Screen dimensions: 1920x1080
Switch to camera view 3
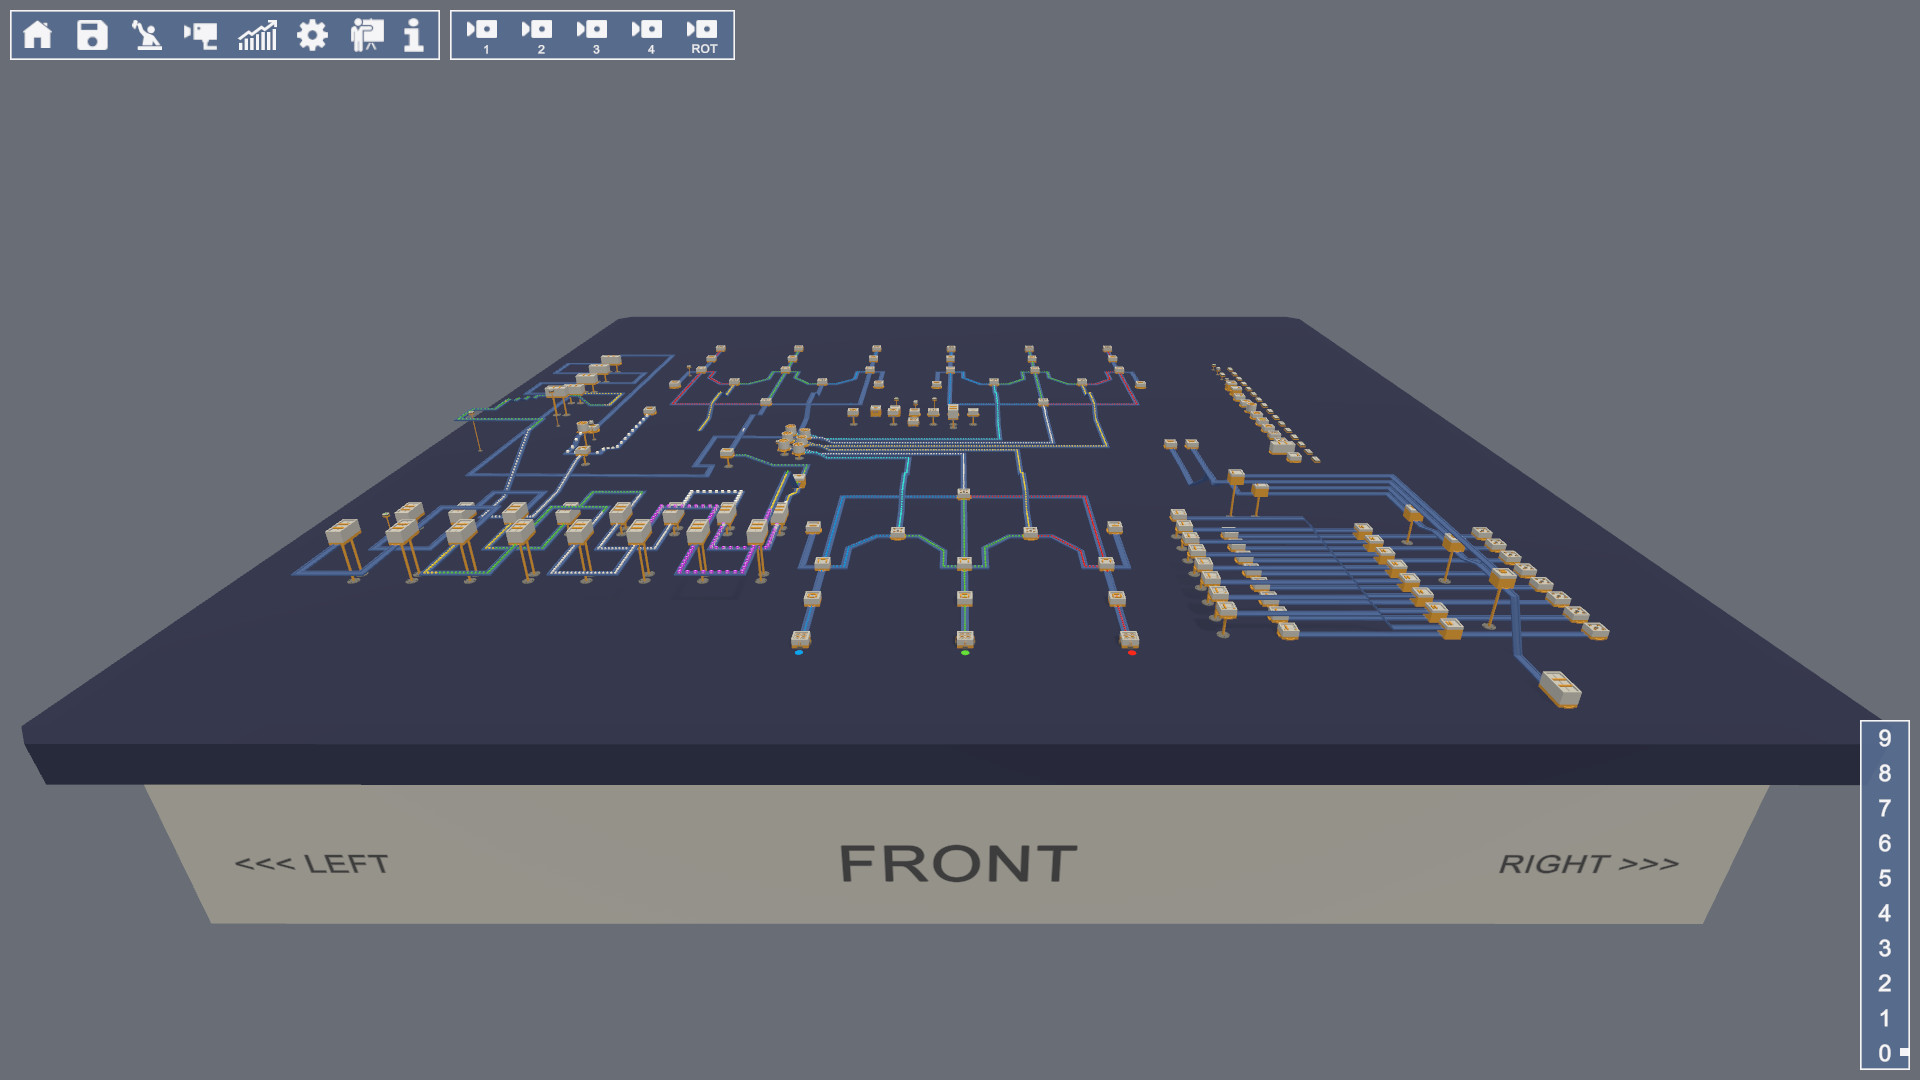click(593, 35)
